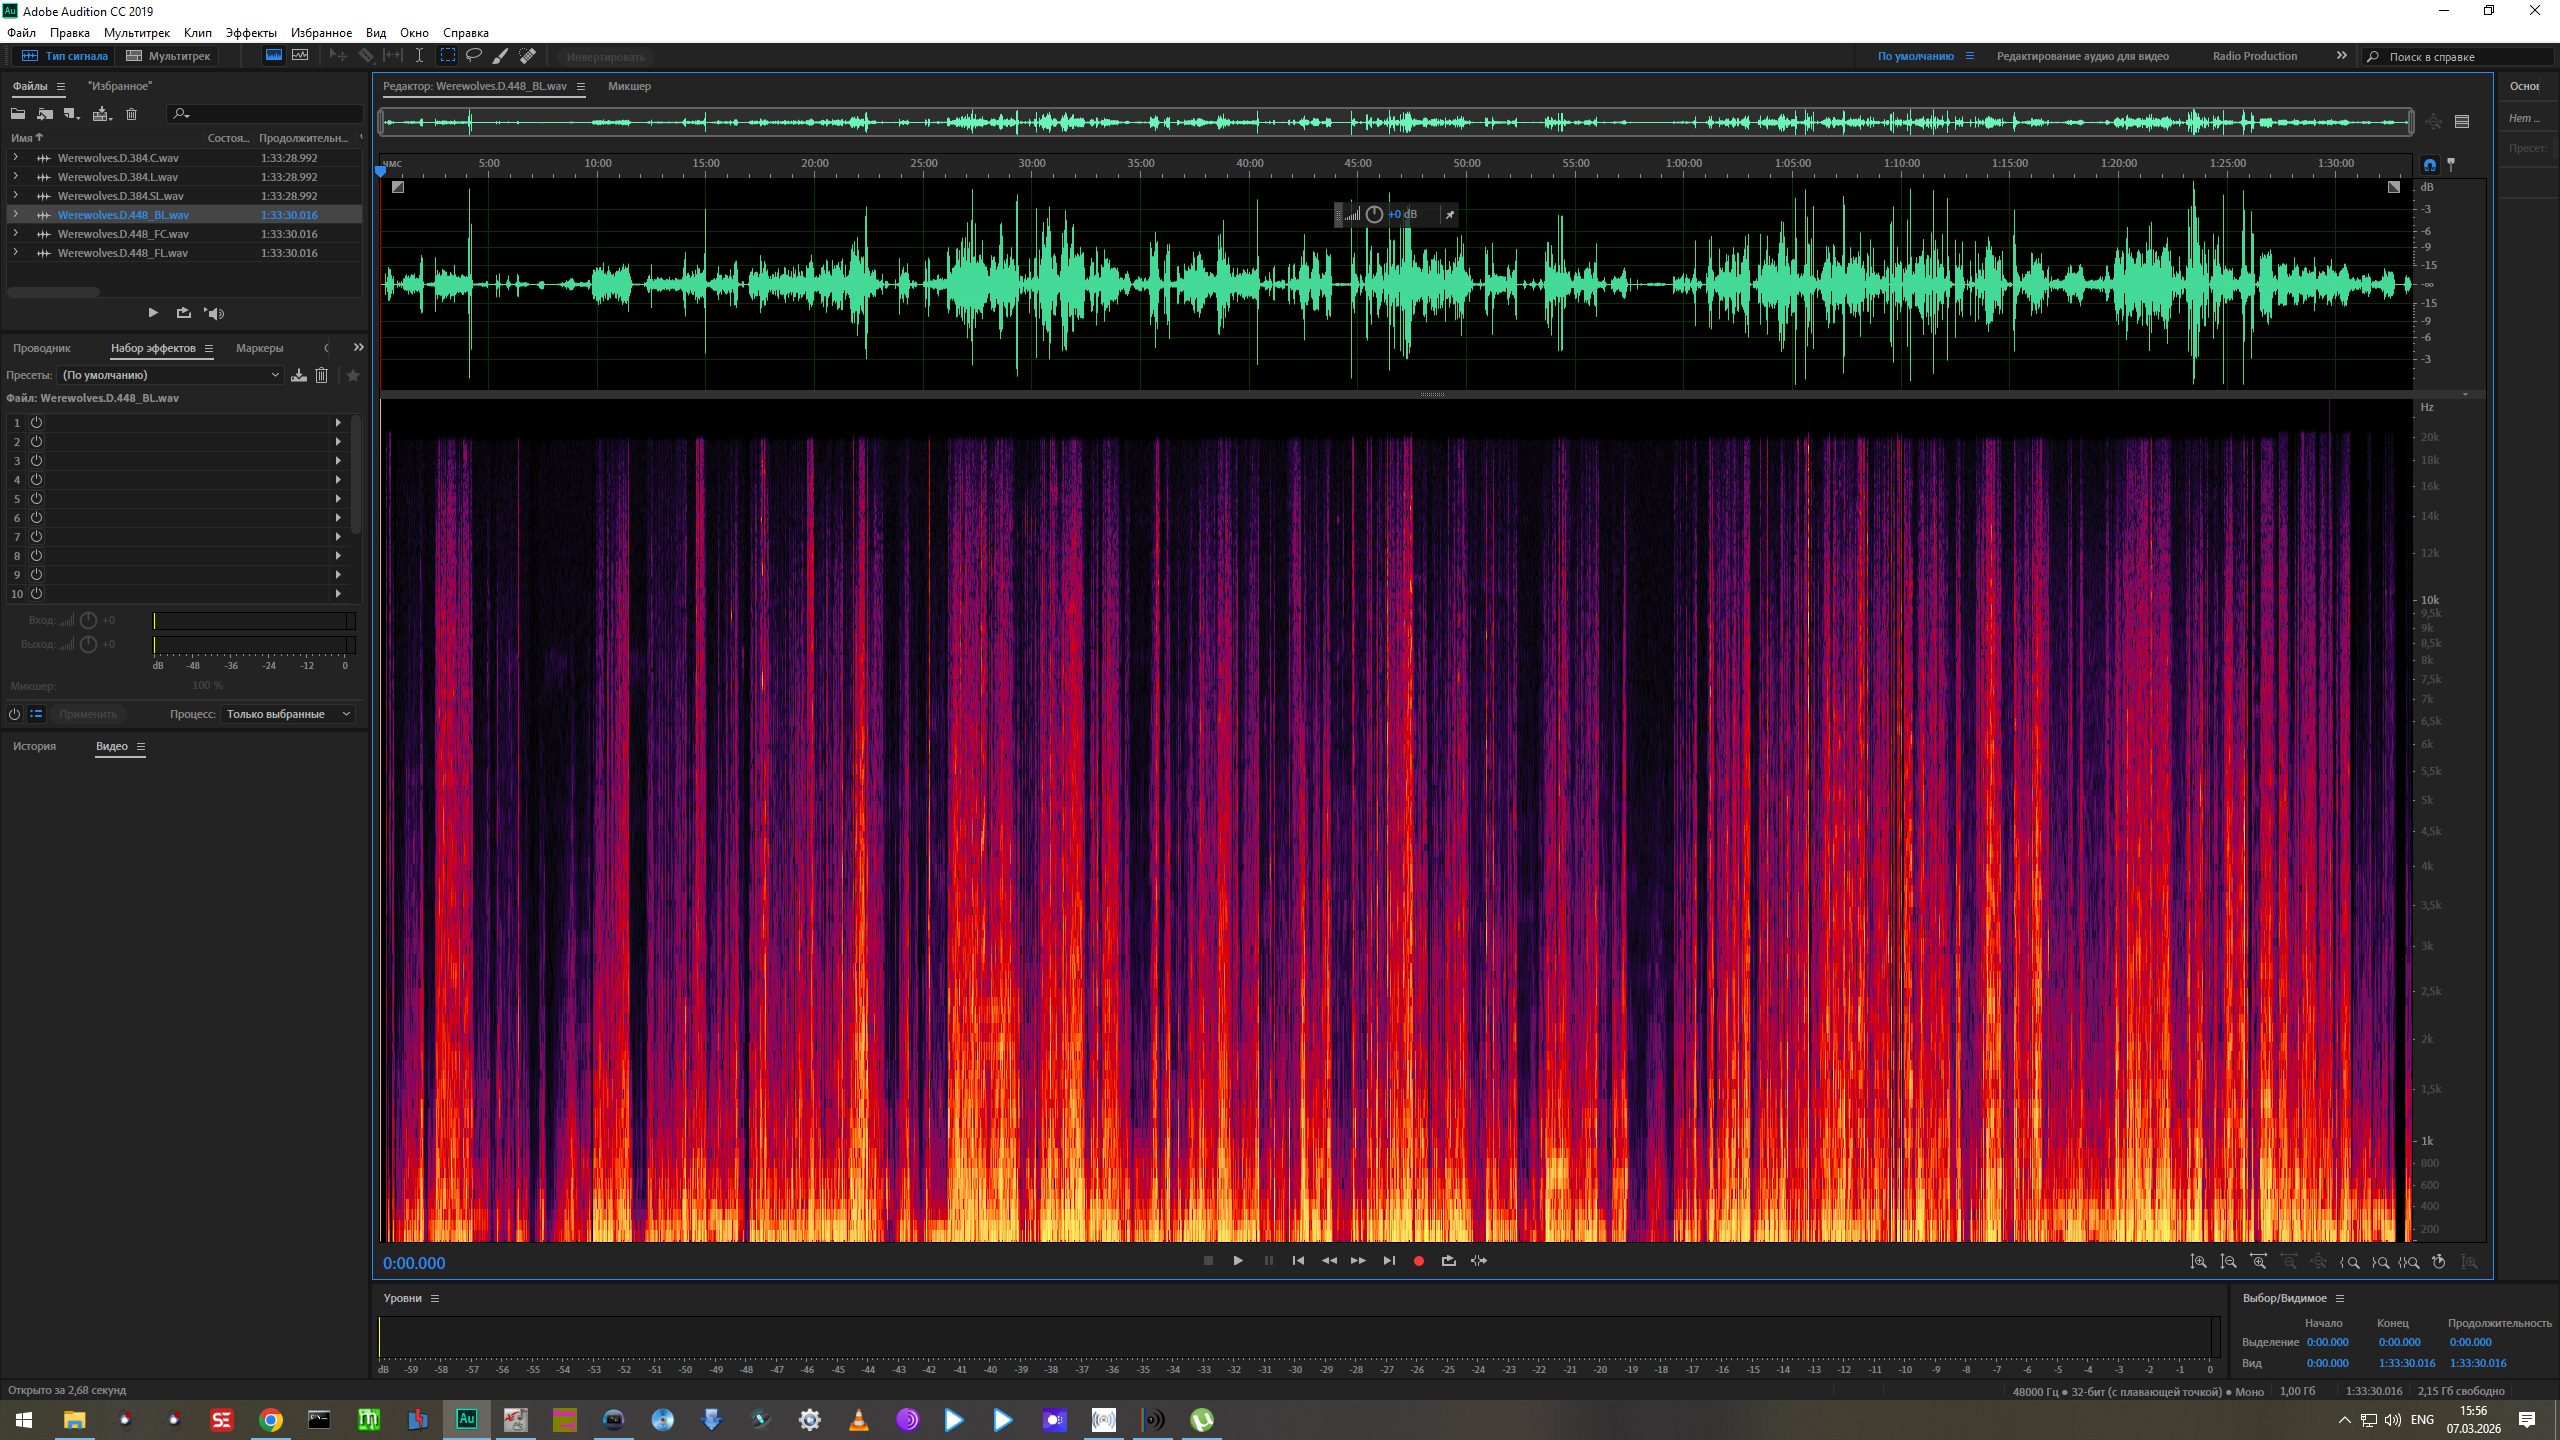Click the Open File folder icon

18,114
